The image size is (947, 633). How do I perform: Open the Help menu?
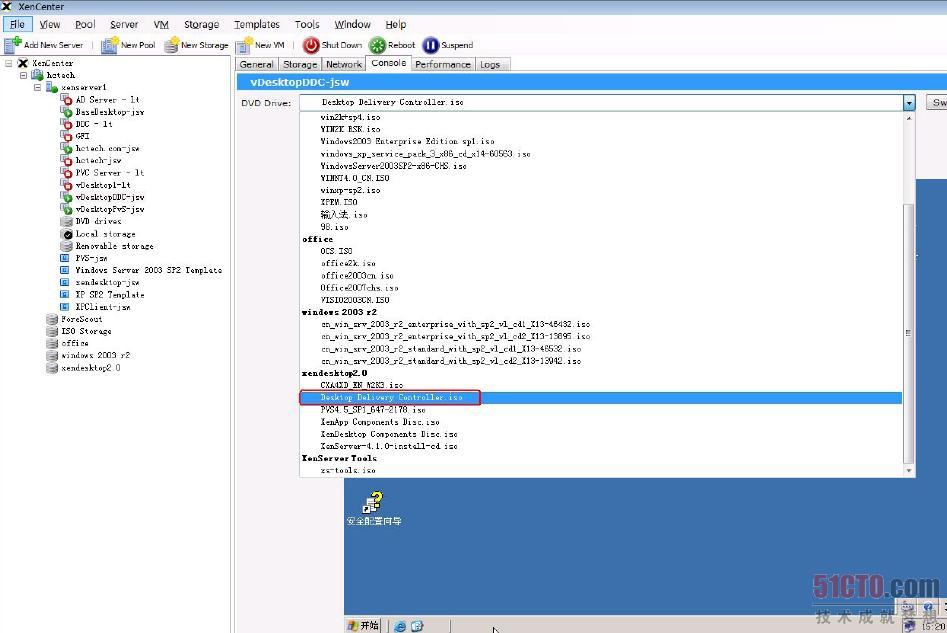[396, 24]
